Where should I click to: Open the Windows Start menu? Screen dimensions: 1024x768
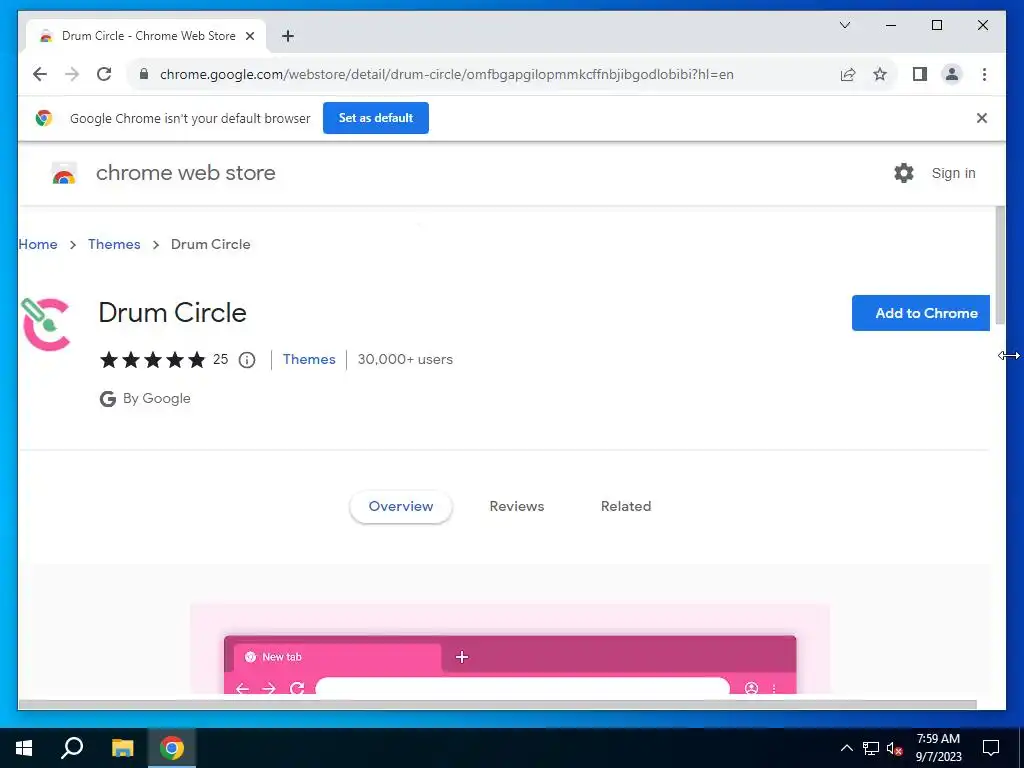pos(24,748)
